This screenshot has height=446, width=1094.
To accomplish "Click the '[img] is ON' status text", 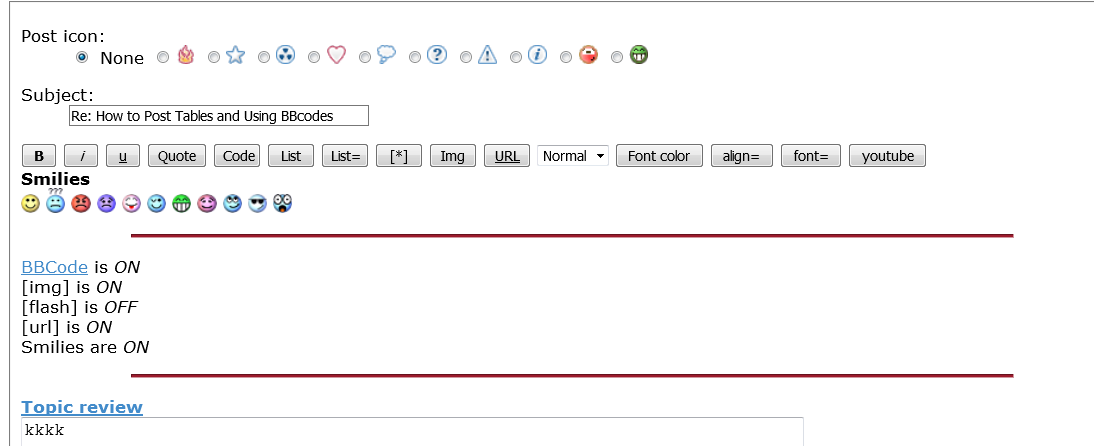I will (x=71, y=287).
